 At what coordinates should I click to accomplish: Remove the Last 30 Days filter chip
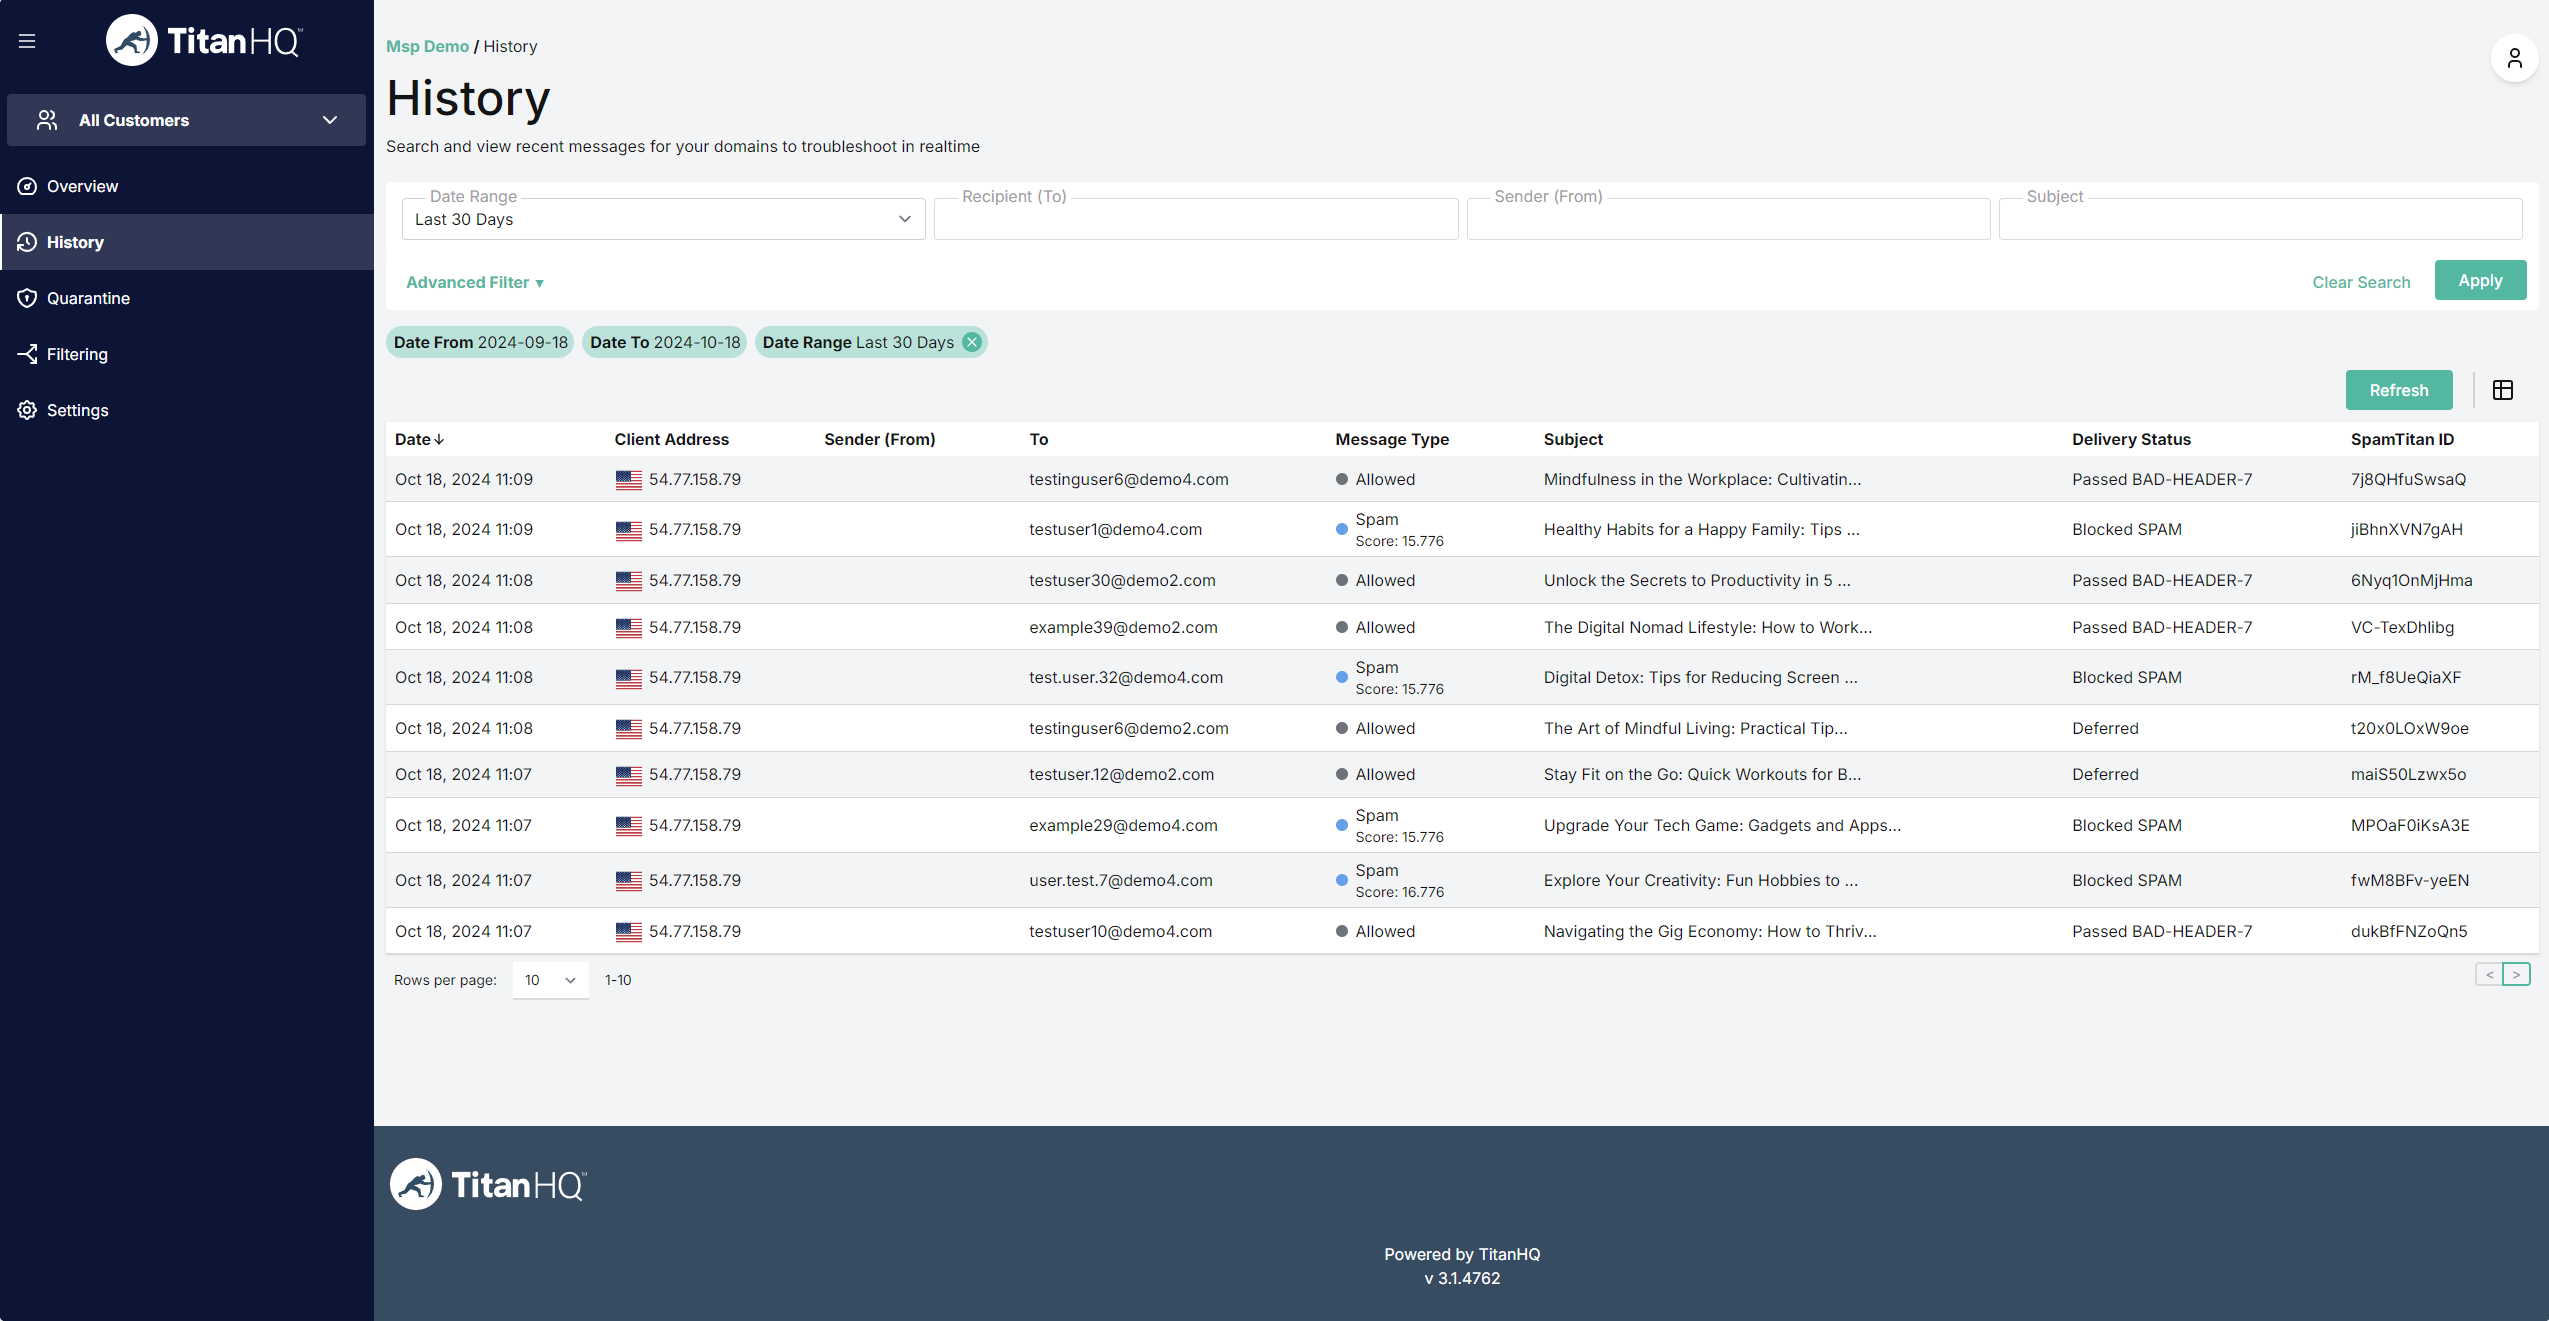(969, 342)
